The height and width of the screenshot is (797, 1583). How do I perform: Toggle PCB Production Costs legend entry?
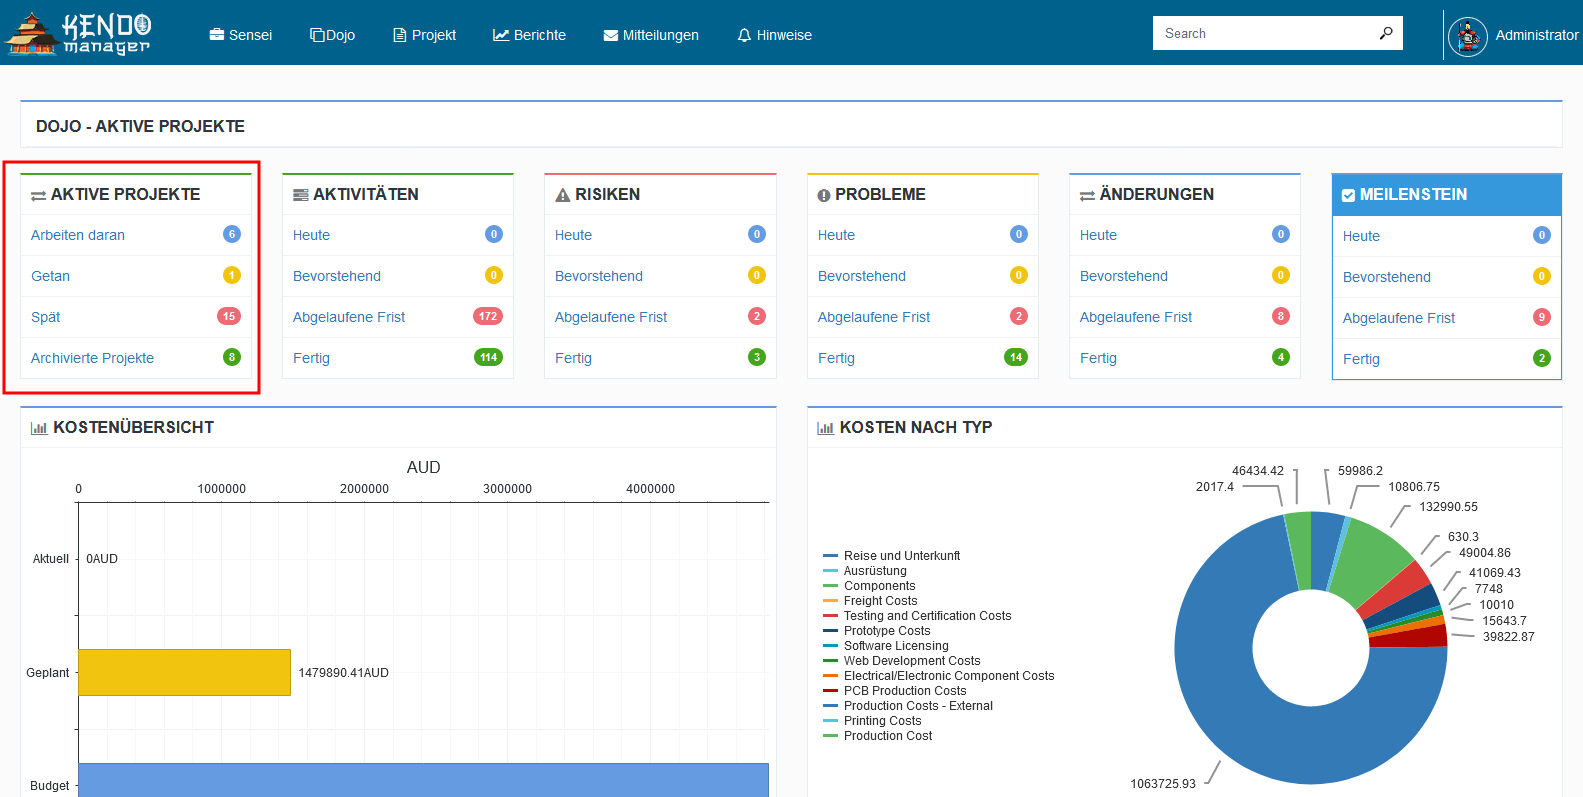[895, 691]
